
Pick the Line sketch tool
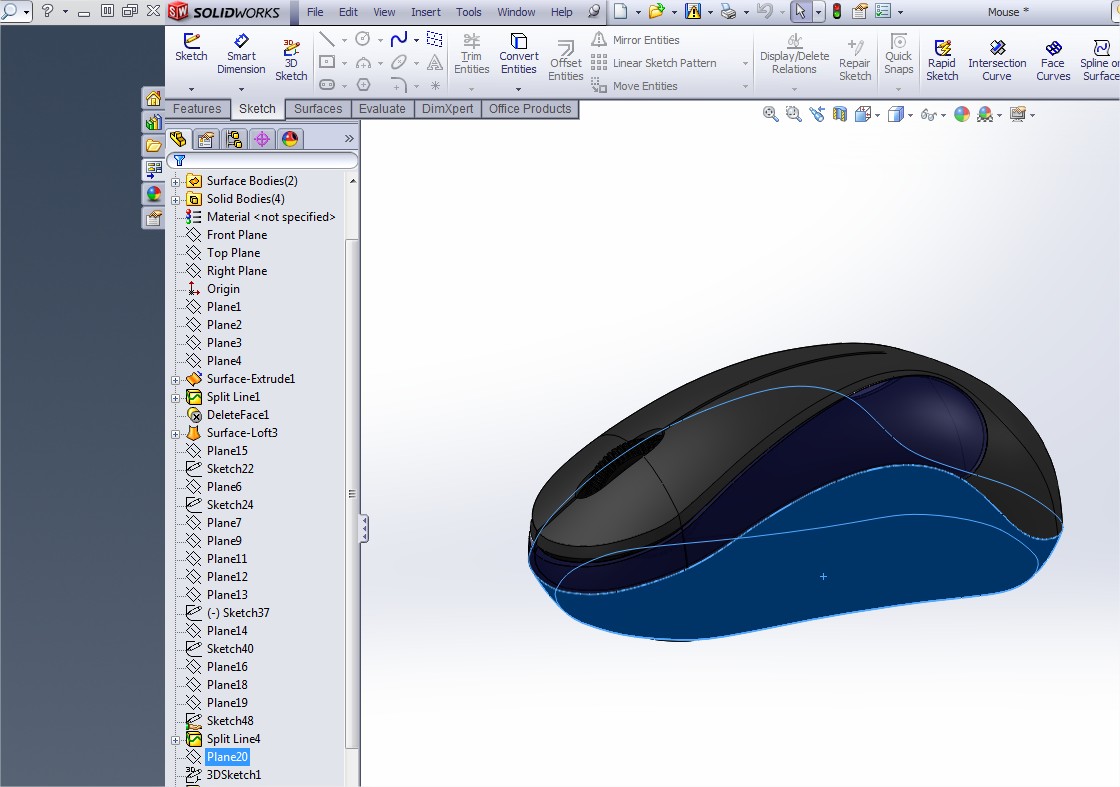tap(327, 39)
